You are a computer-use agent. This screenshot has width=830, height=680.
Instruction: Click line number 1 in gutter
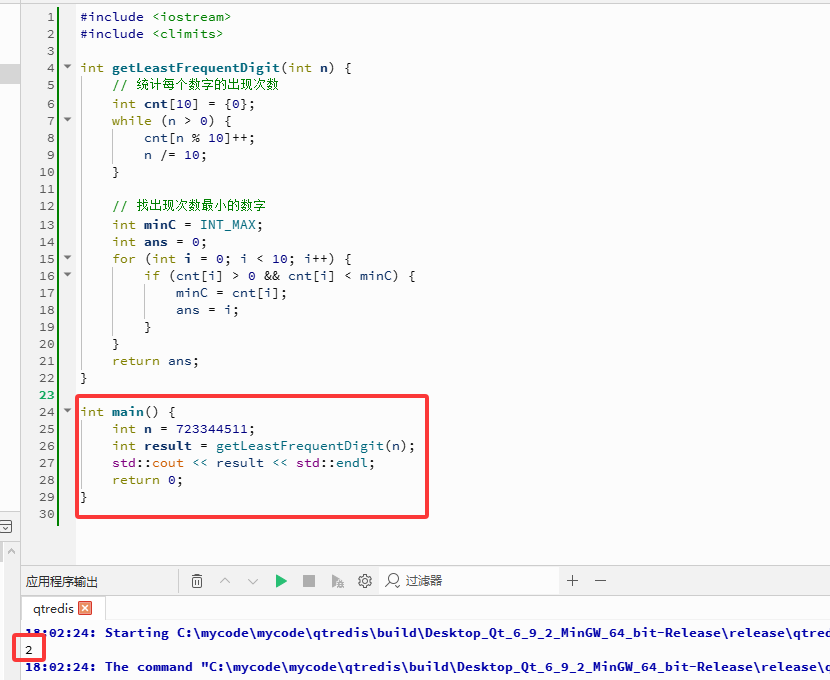click(x=50, y=17)
